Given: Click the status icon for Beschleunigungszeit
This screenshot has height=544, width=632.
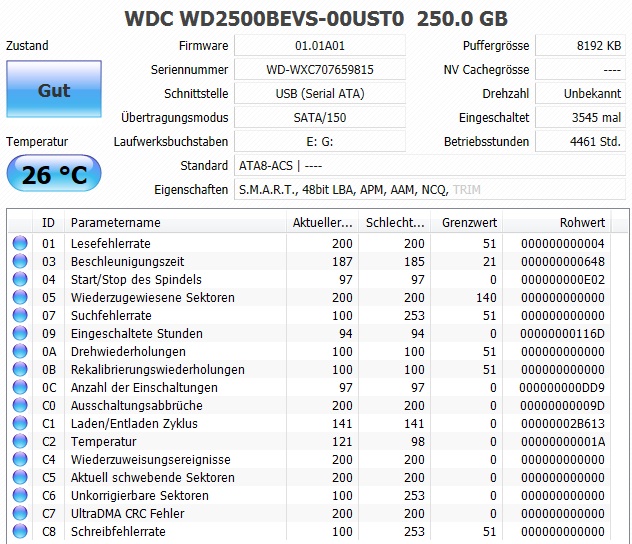Looking at the screenshot, I should 20,262.
